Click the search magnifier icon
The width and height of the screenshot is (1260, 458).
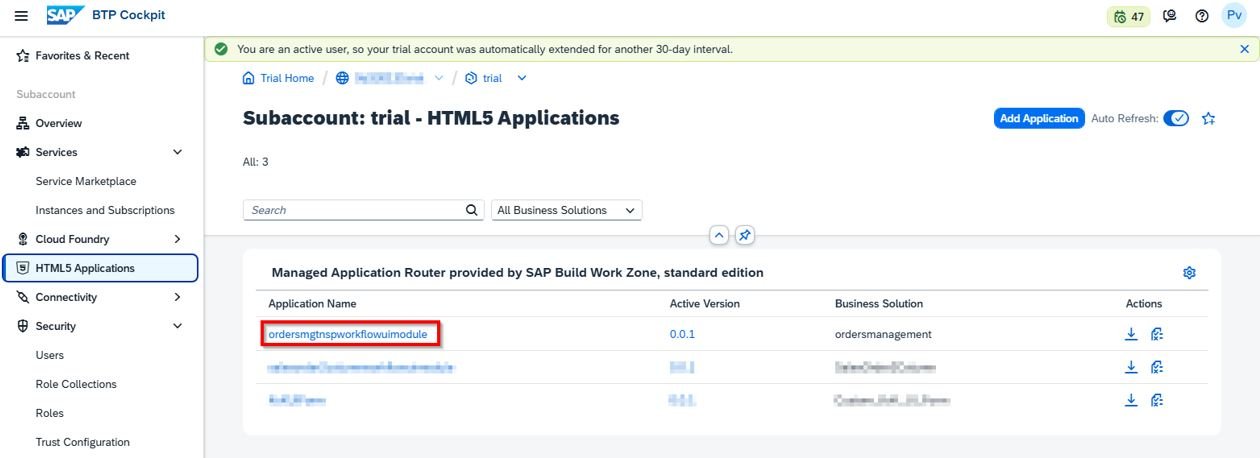473,210
